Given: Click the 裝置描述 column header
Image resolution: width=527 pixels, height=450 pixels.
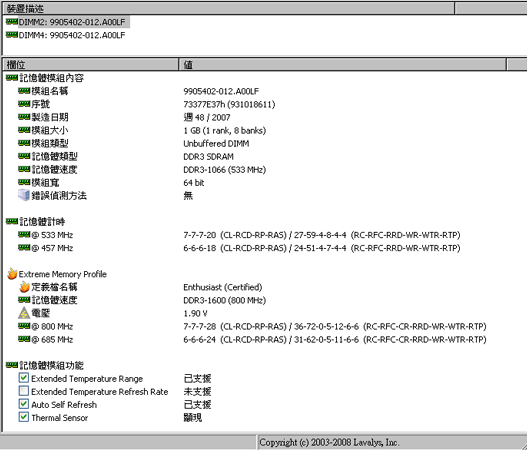Looking at the screenshot, I should pyautogui.click(x=229, y=8).
